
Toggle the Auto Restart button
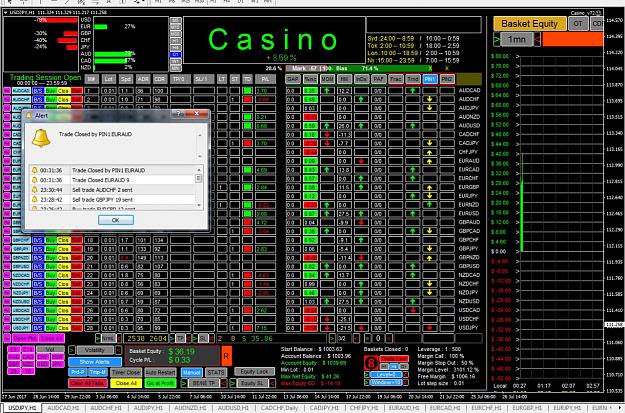tap(160, 372)
